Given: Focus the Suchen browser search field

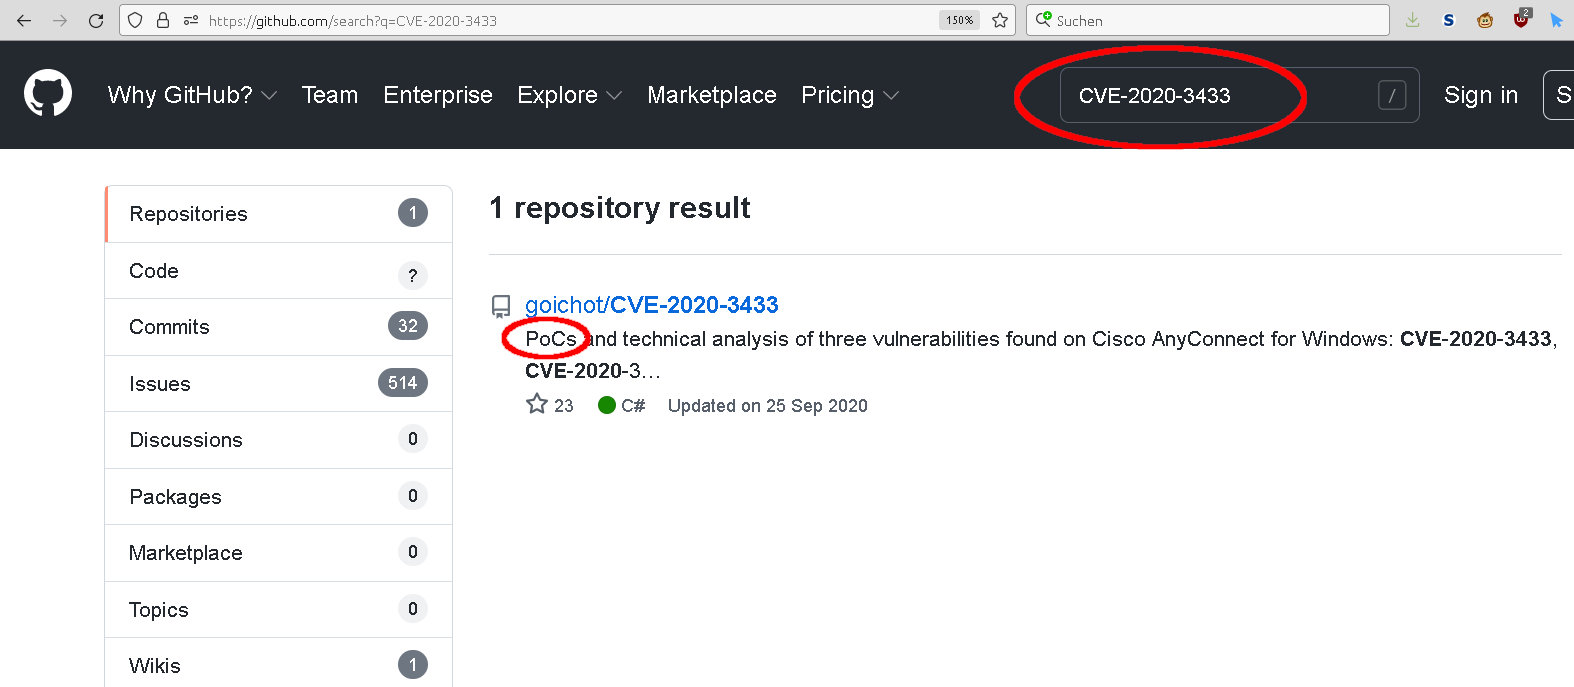Looking at the screenshot, I should pos(1208,20).
